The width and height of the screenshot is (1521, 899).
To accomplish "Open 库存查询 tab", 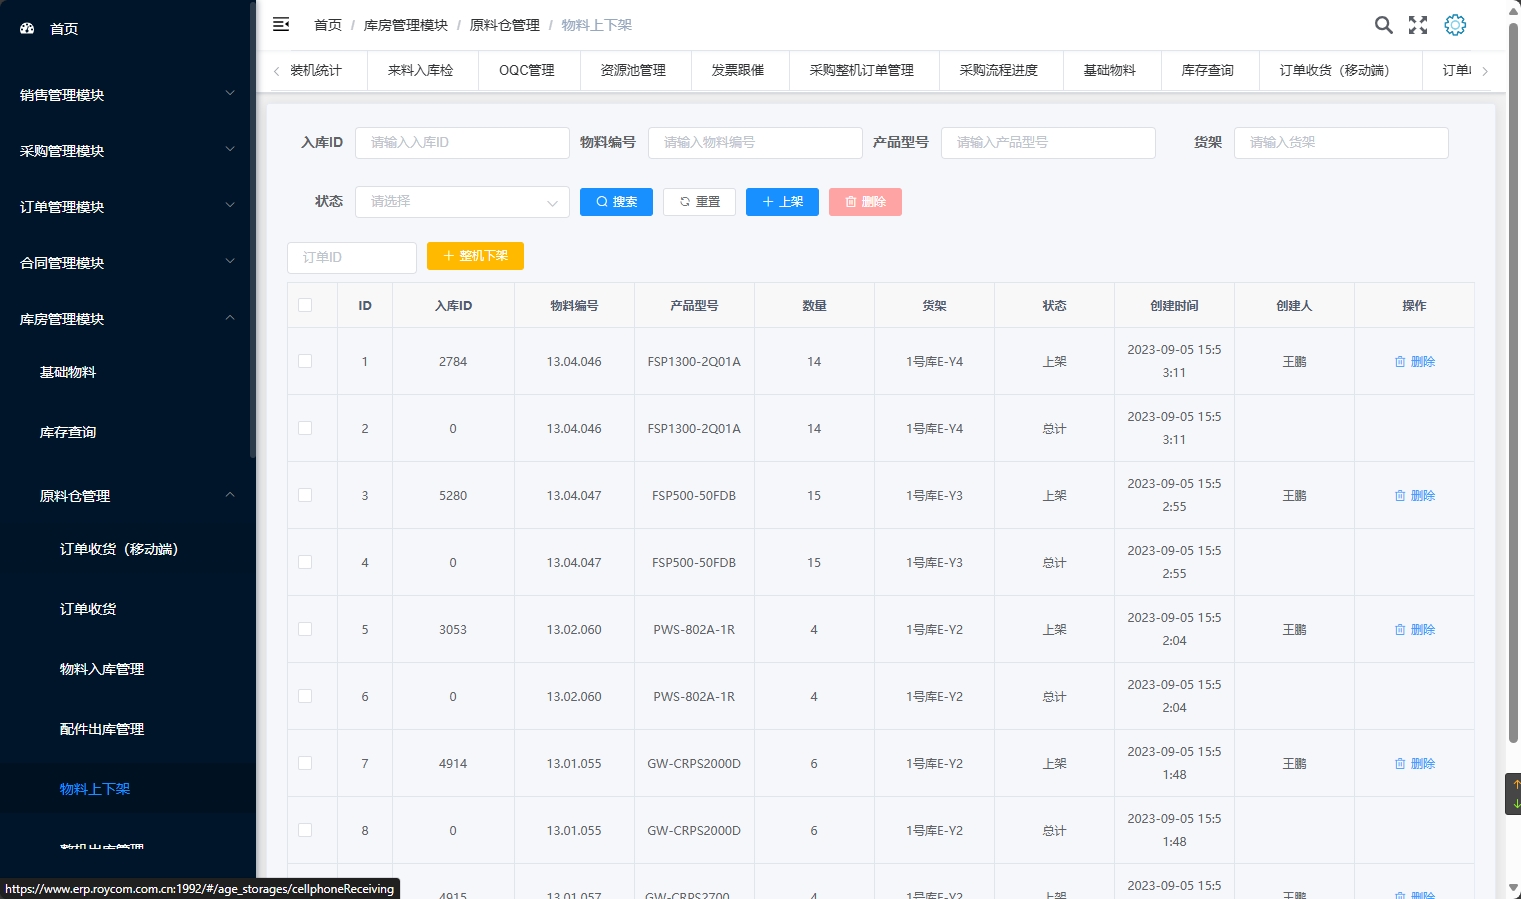I will point(1208,70).
